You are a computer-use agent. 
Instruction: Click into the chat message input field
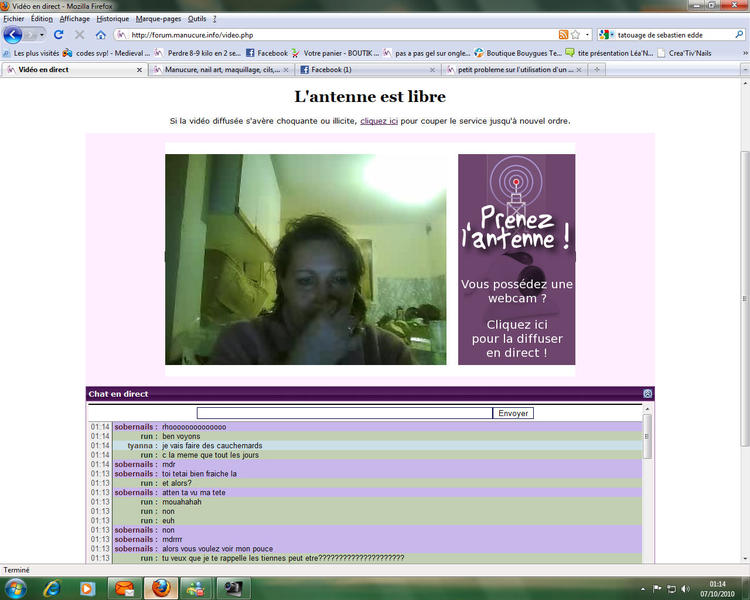(344, 413)
